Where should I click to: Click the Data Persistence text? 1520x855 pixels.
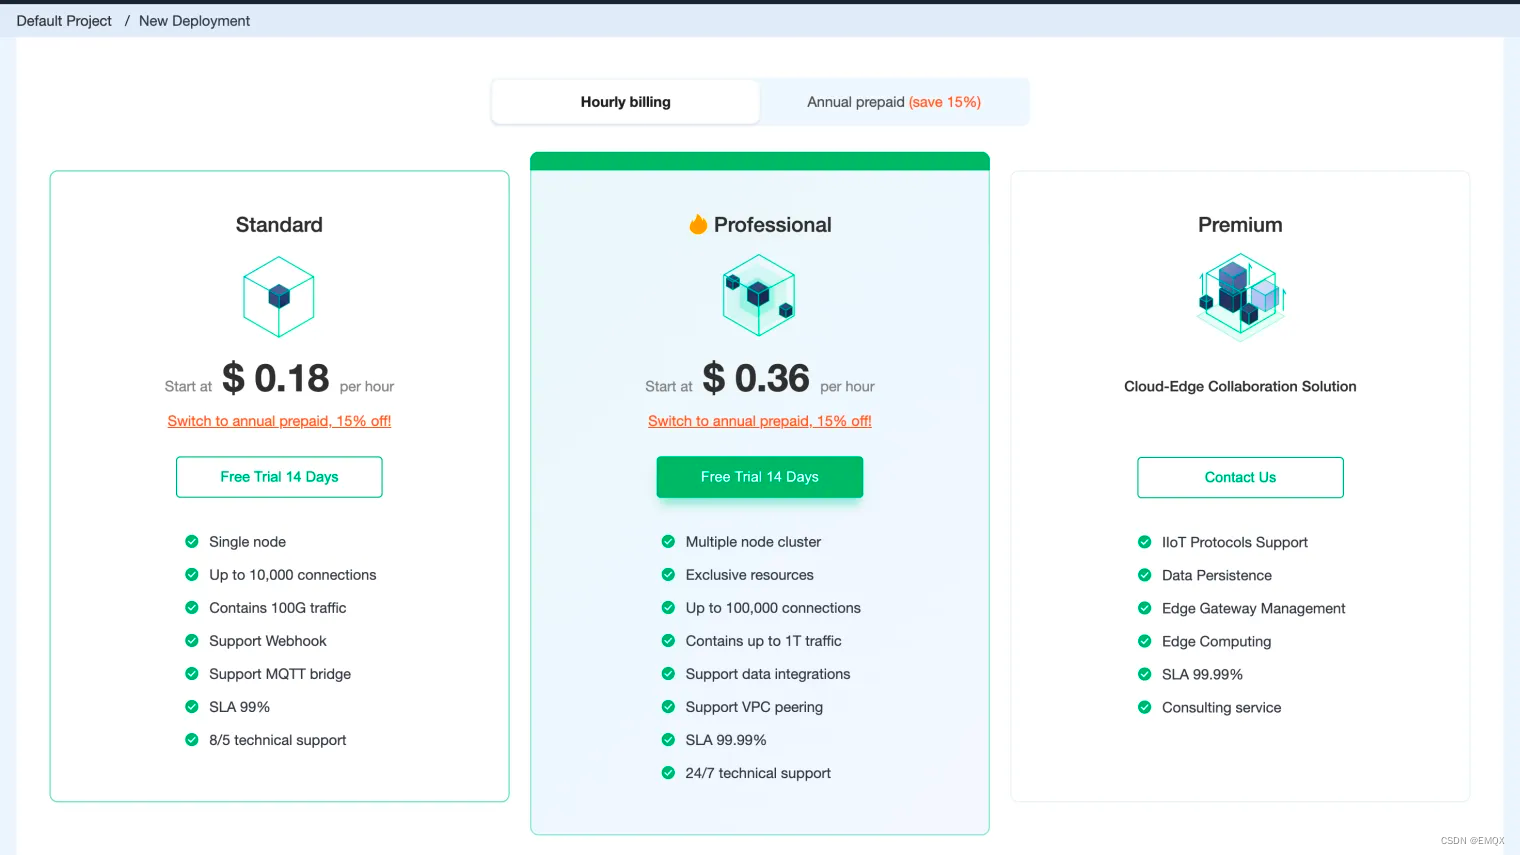1217,575
